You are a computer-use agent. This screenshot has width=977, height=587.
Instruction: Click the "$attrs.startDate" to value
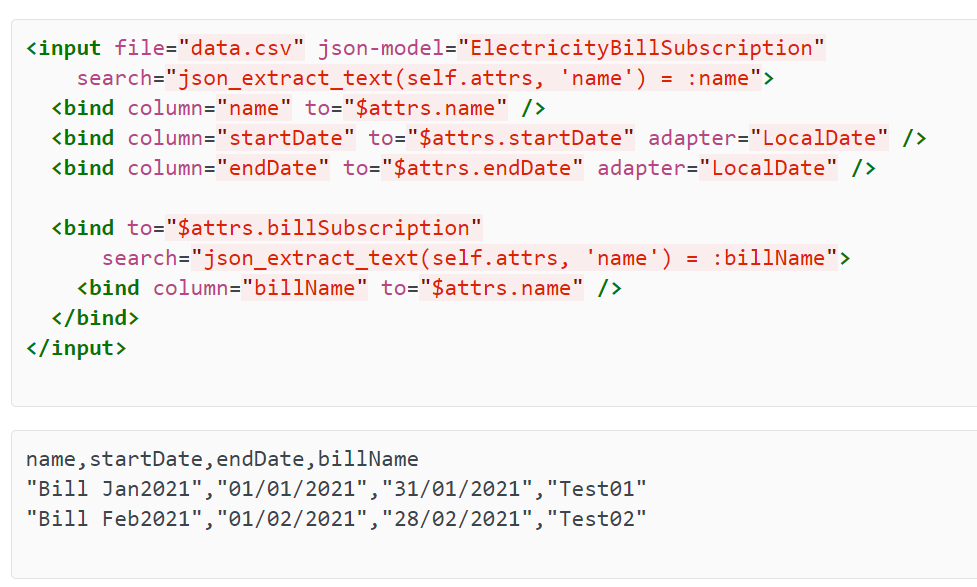coord(520,138)
